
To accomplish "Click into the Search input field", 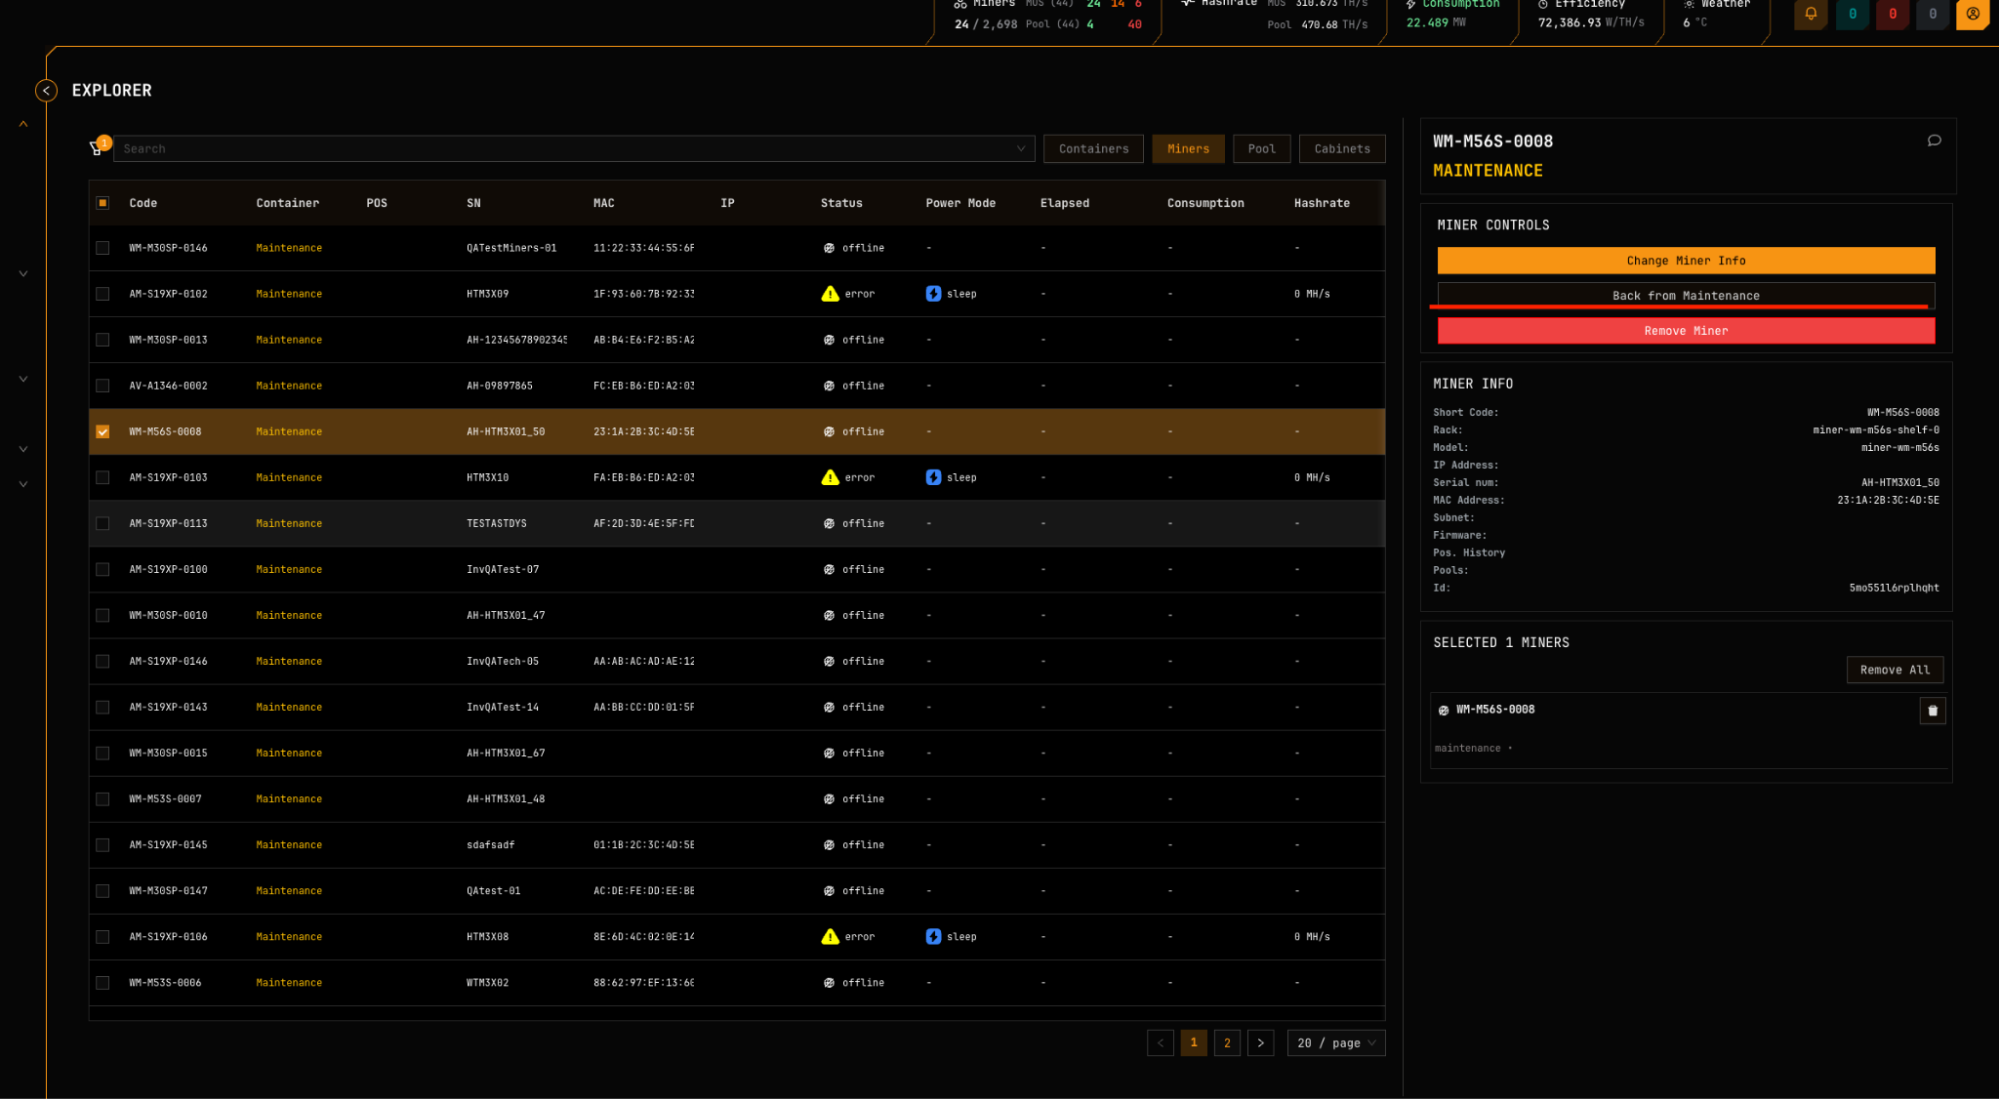I will point(560,149).
